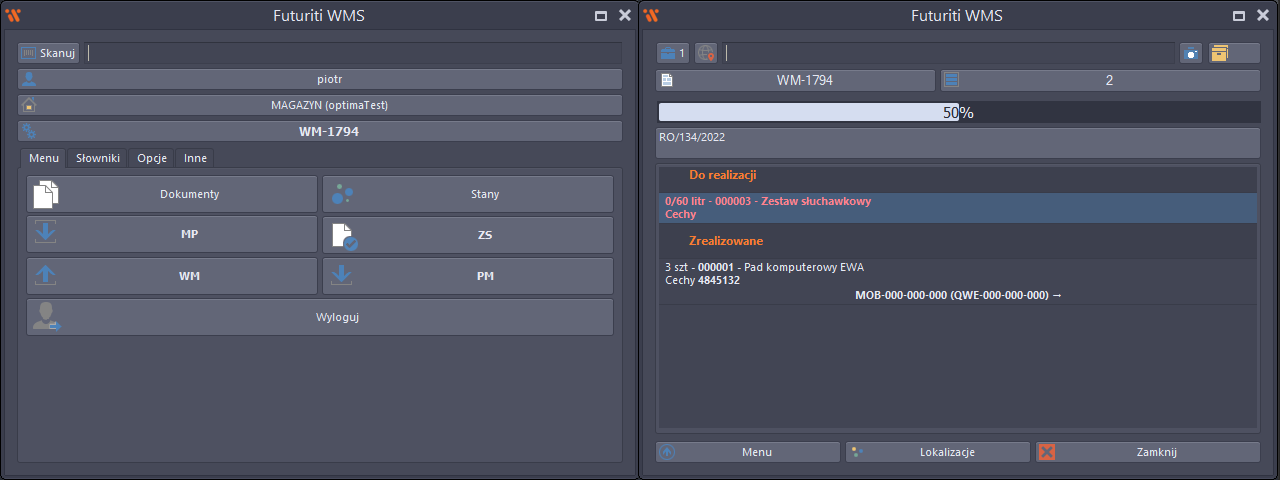1280x480 pixels.
Task: Open Stany stock levels
Action: [x=467, y=194]
